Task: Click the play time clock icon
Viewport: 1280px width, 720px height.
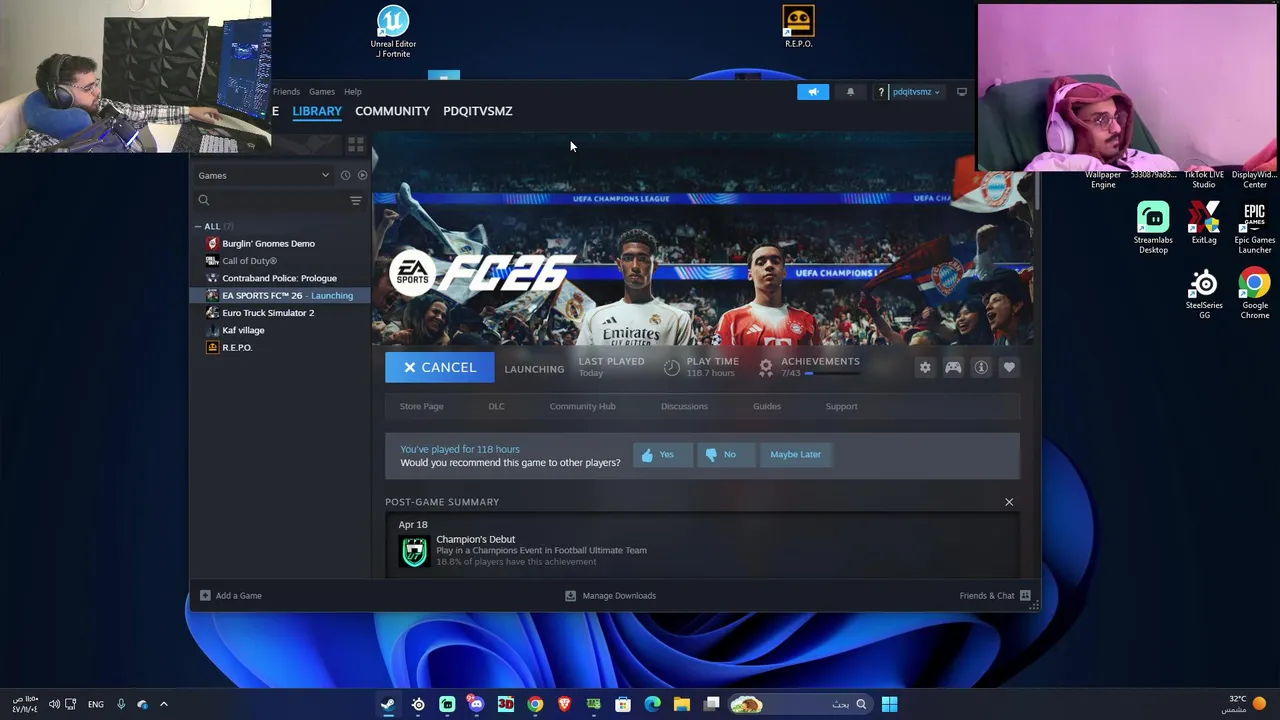Action: tap(672, 368)
